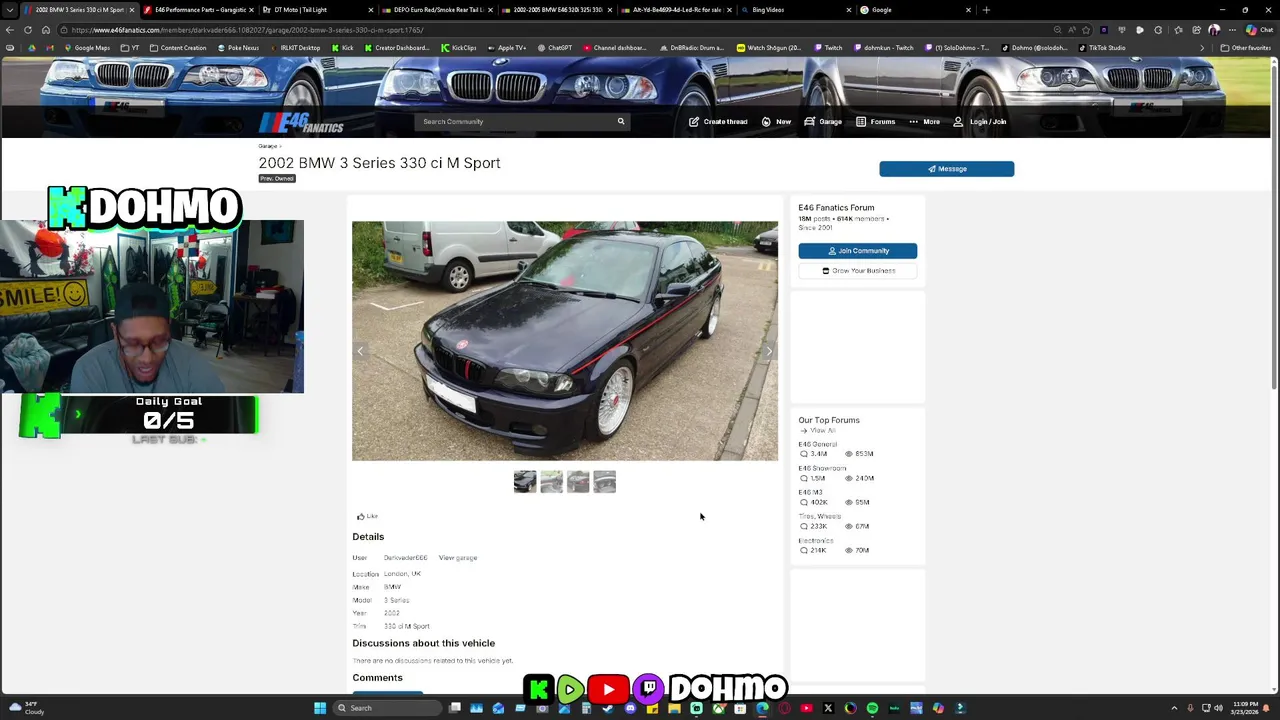Open the Garage icon in navbar
Screen dimensions: 1280x720
coord(809,122)
